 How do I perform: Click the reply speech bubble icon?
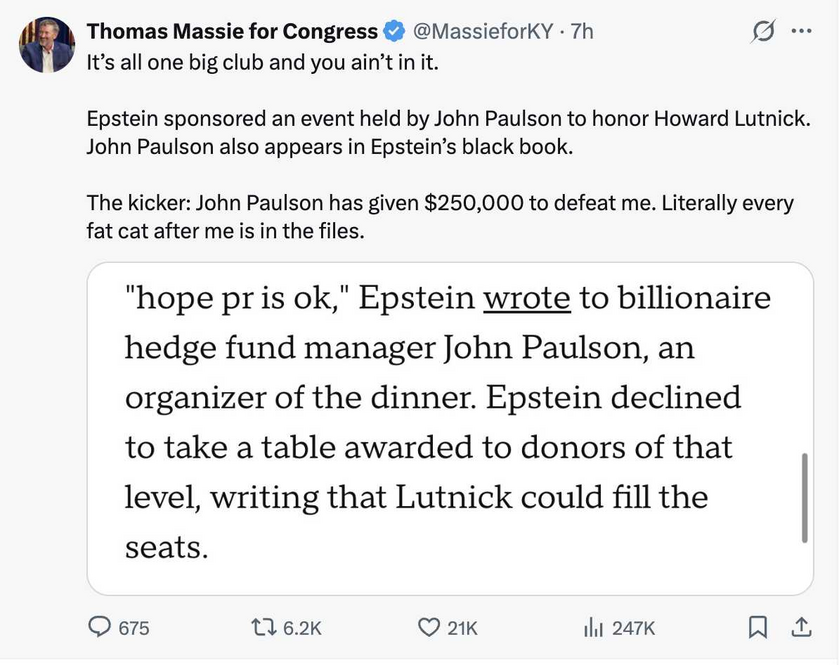pos(102,627)
